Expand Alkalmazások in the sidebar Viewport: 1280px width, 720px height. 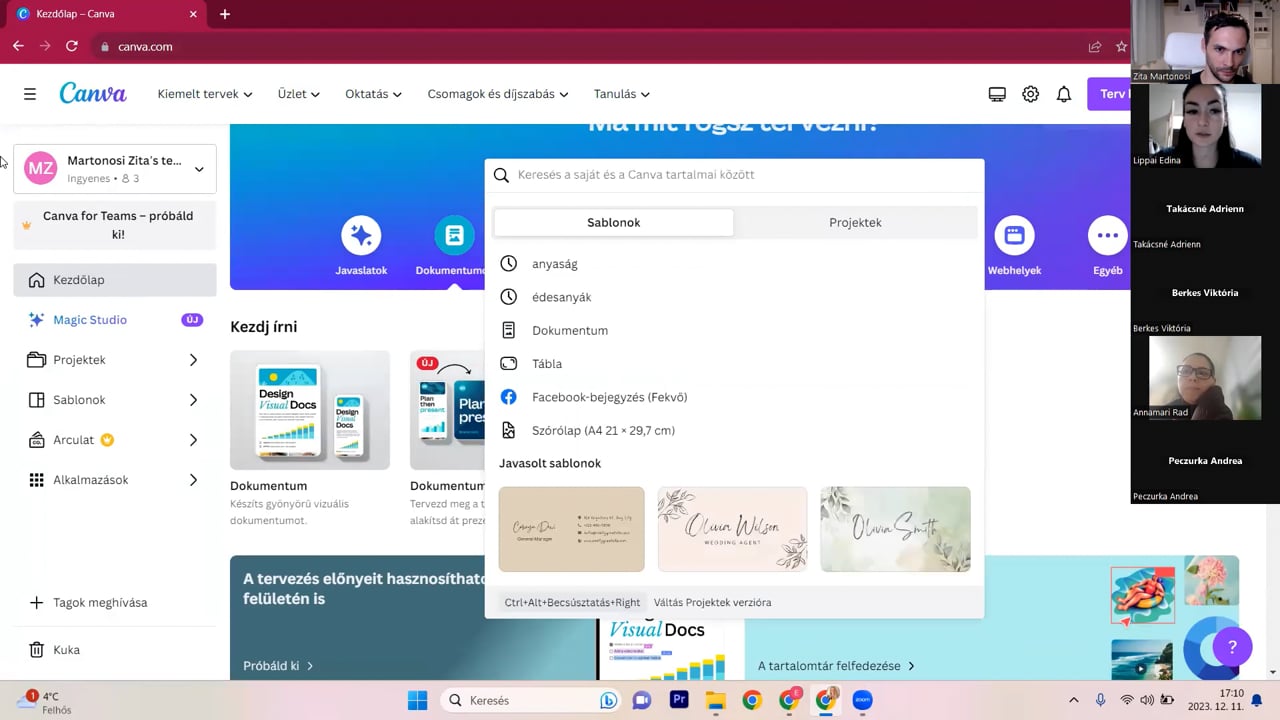tap(193, 480)
